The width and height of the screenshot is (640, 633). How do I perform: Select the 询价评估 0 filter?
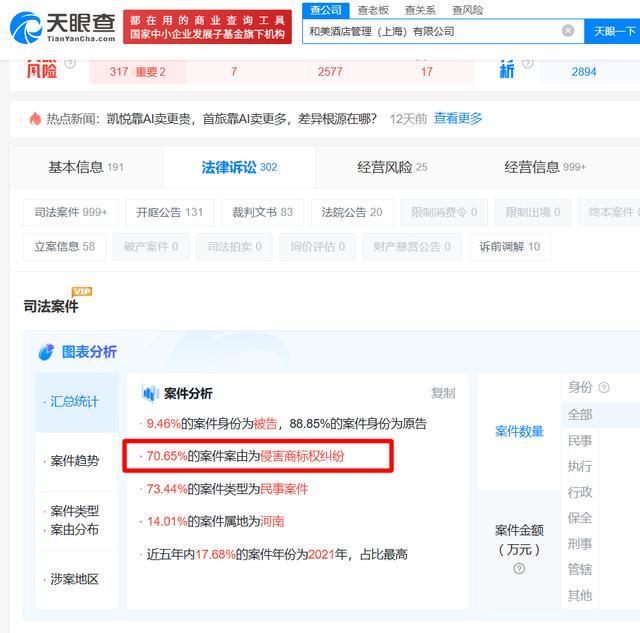(318, 247)
